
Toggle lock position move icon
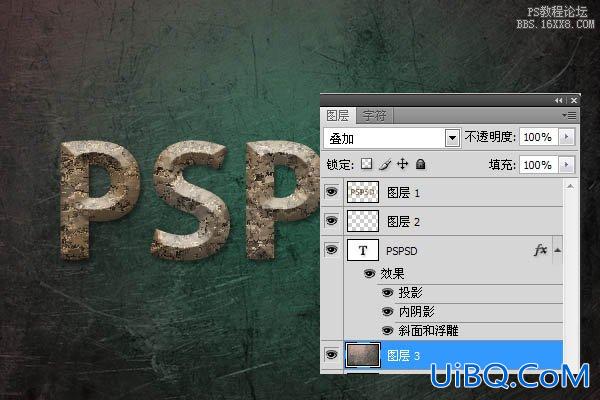(402, 164)
